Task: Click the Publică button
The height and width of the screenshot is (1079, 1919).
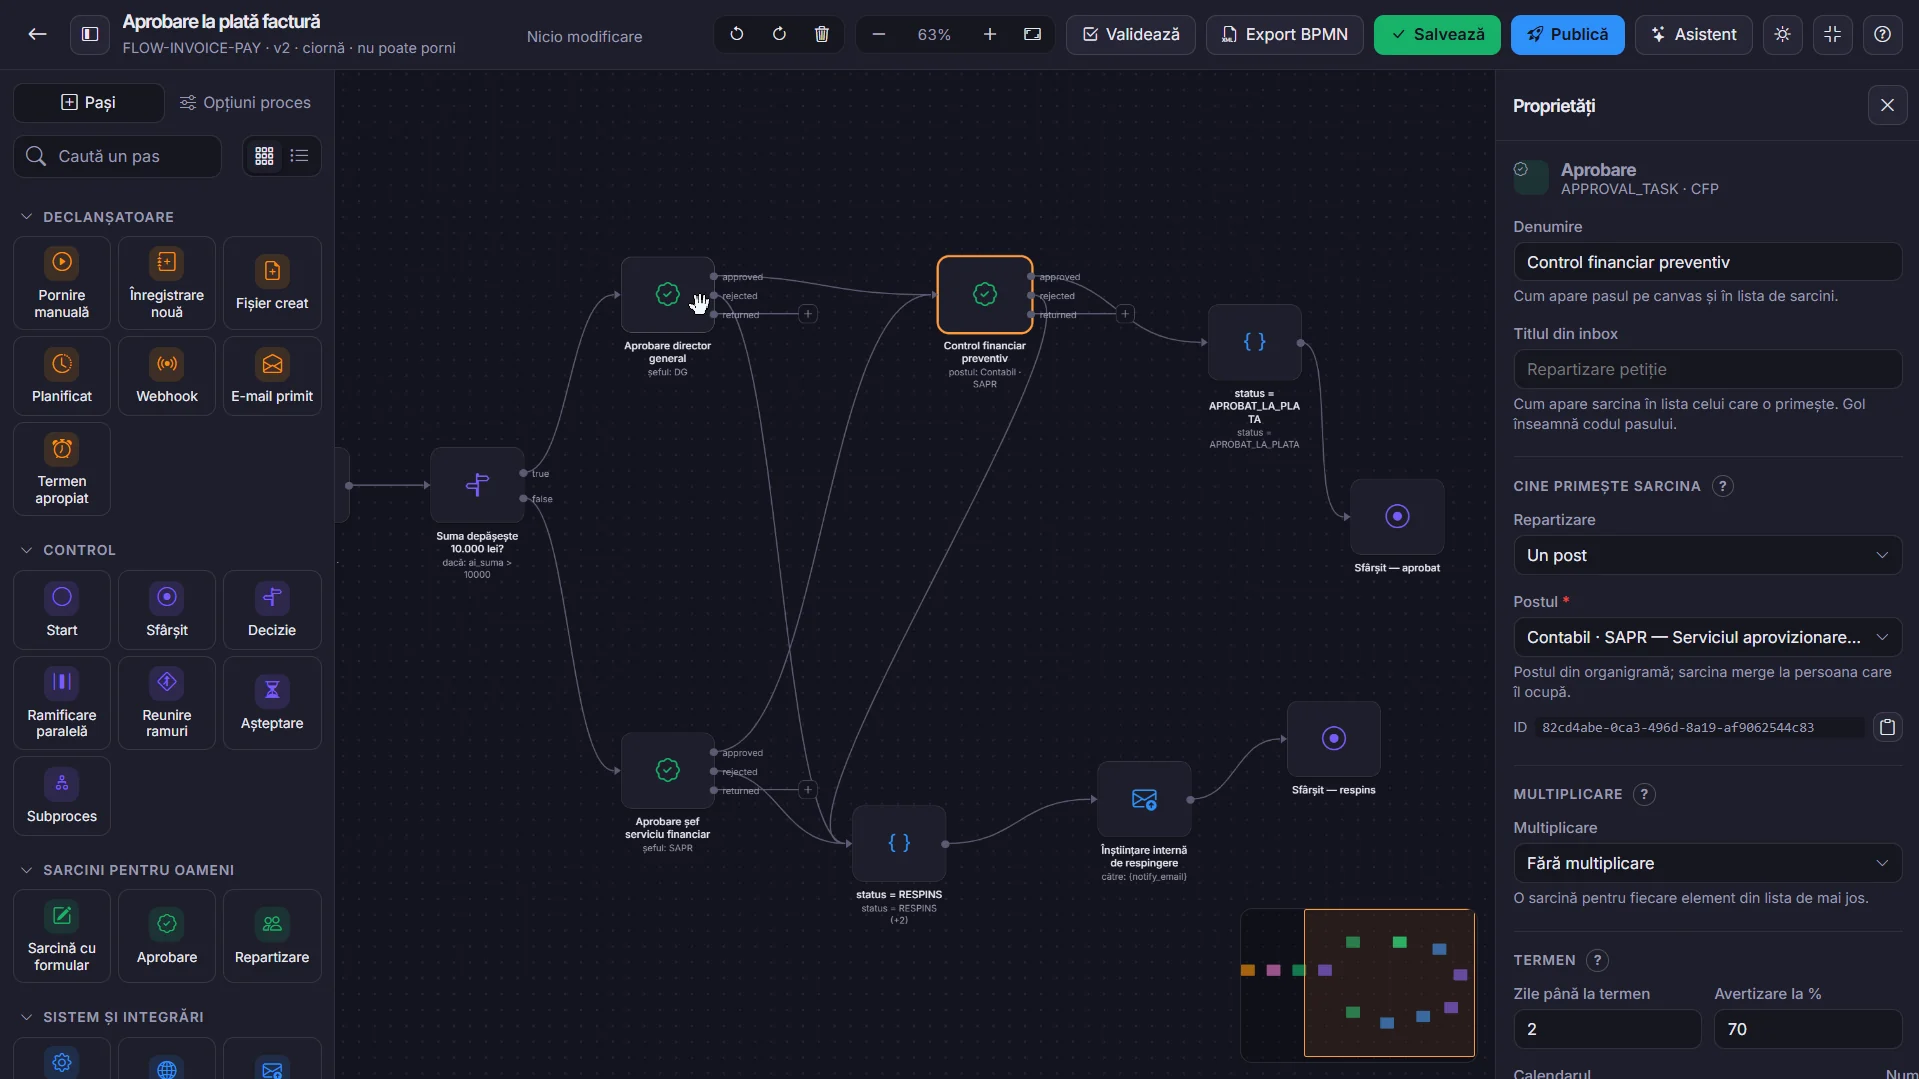Action: [x=1567, y=34]
